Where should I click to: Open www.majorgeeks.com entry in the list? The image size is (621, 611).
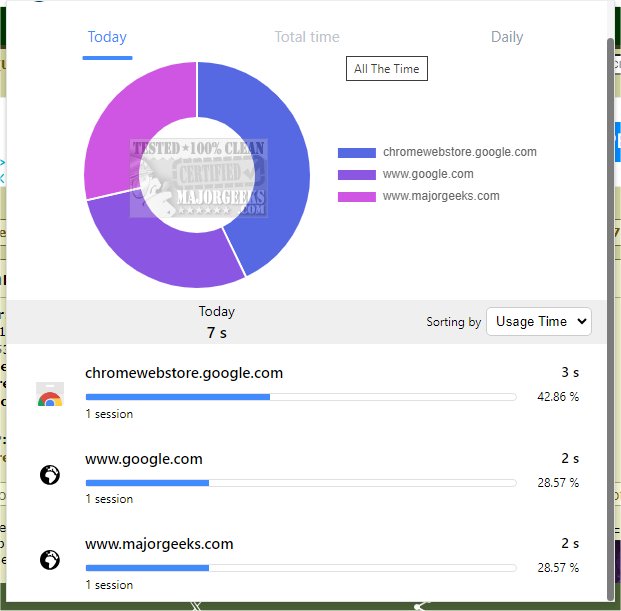[x=159, y=544]
